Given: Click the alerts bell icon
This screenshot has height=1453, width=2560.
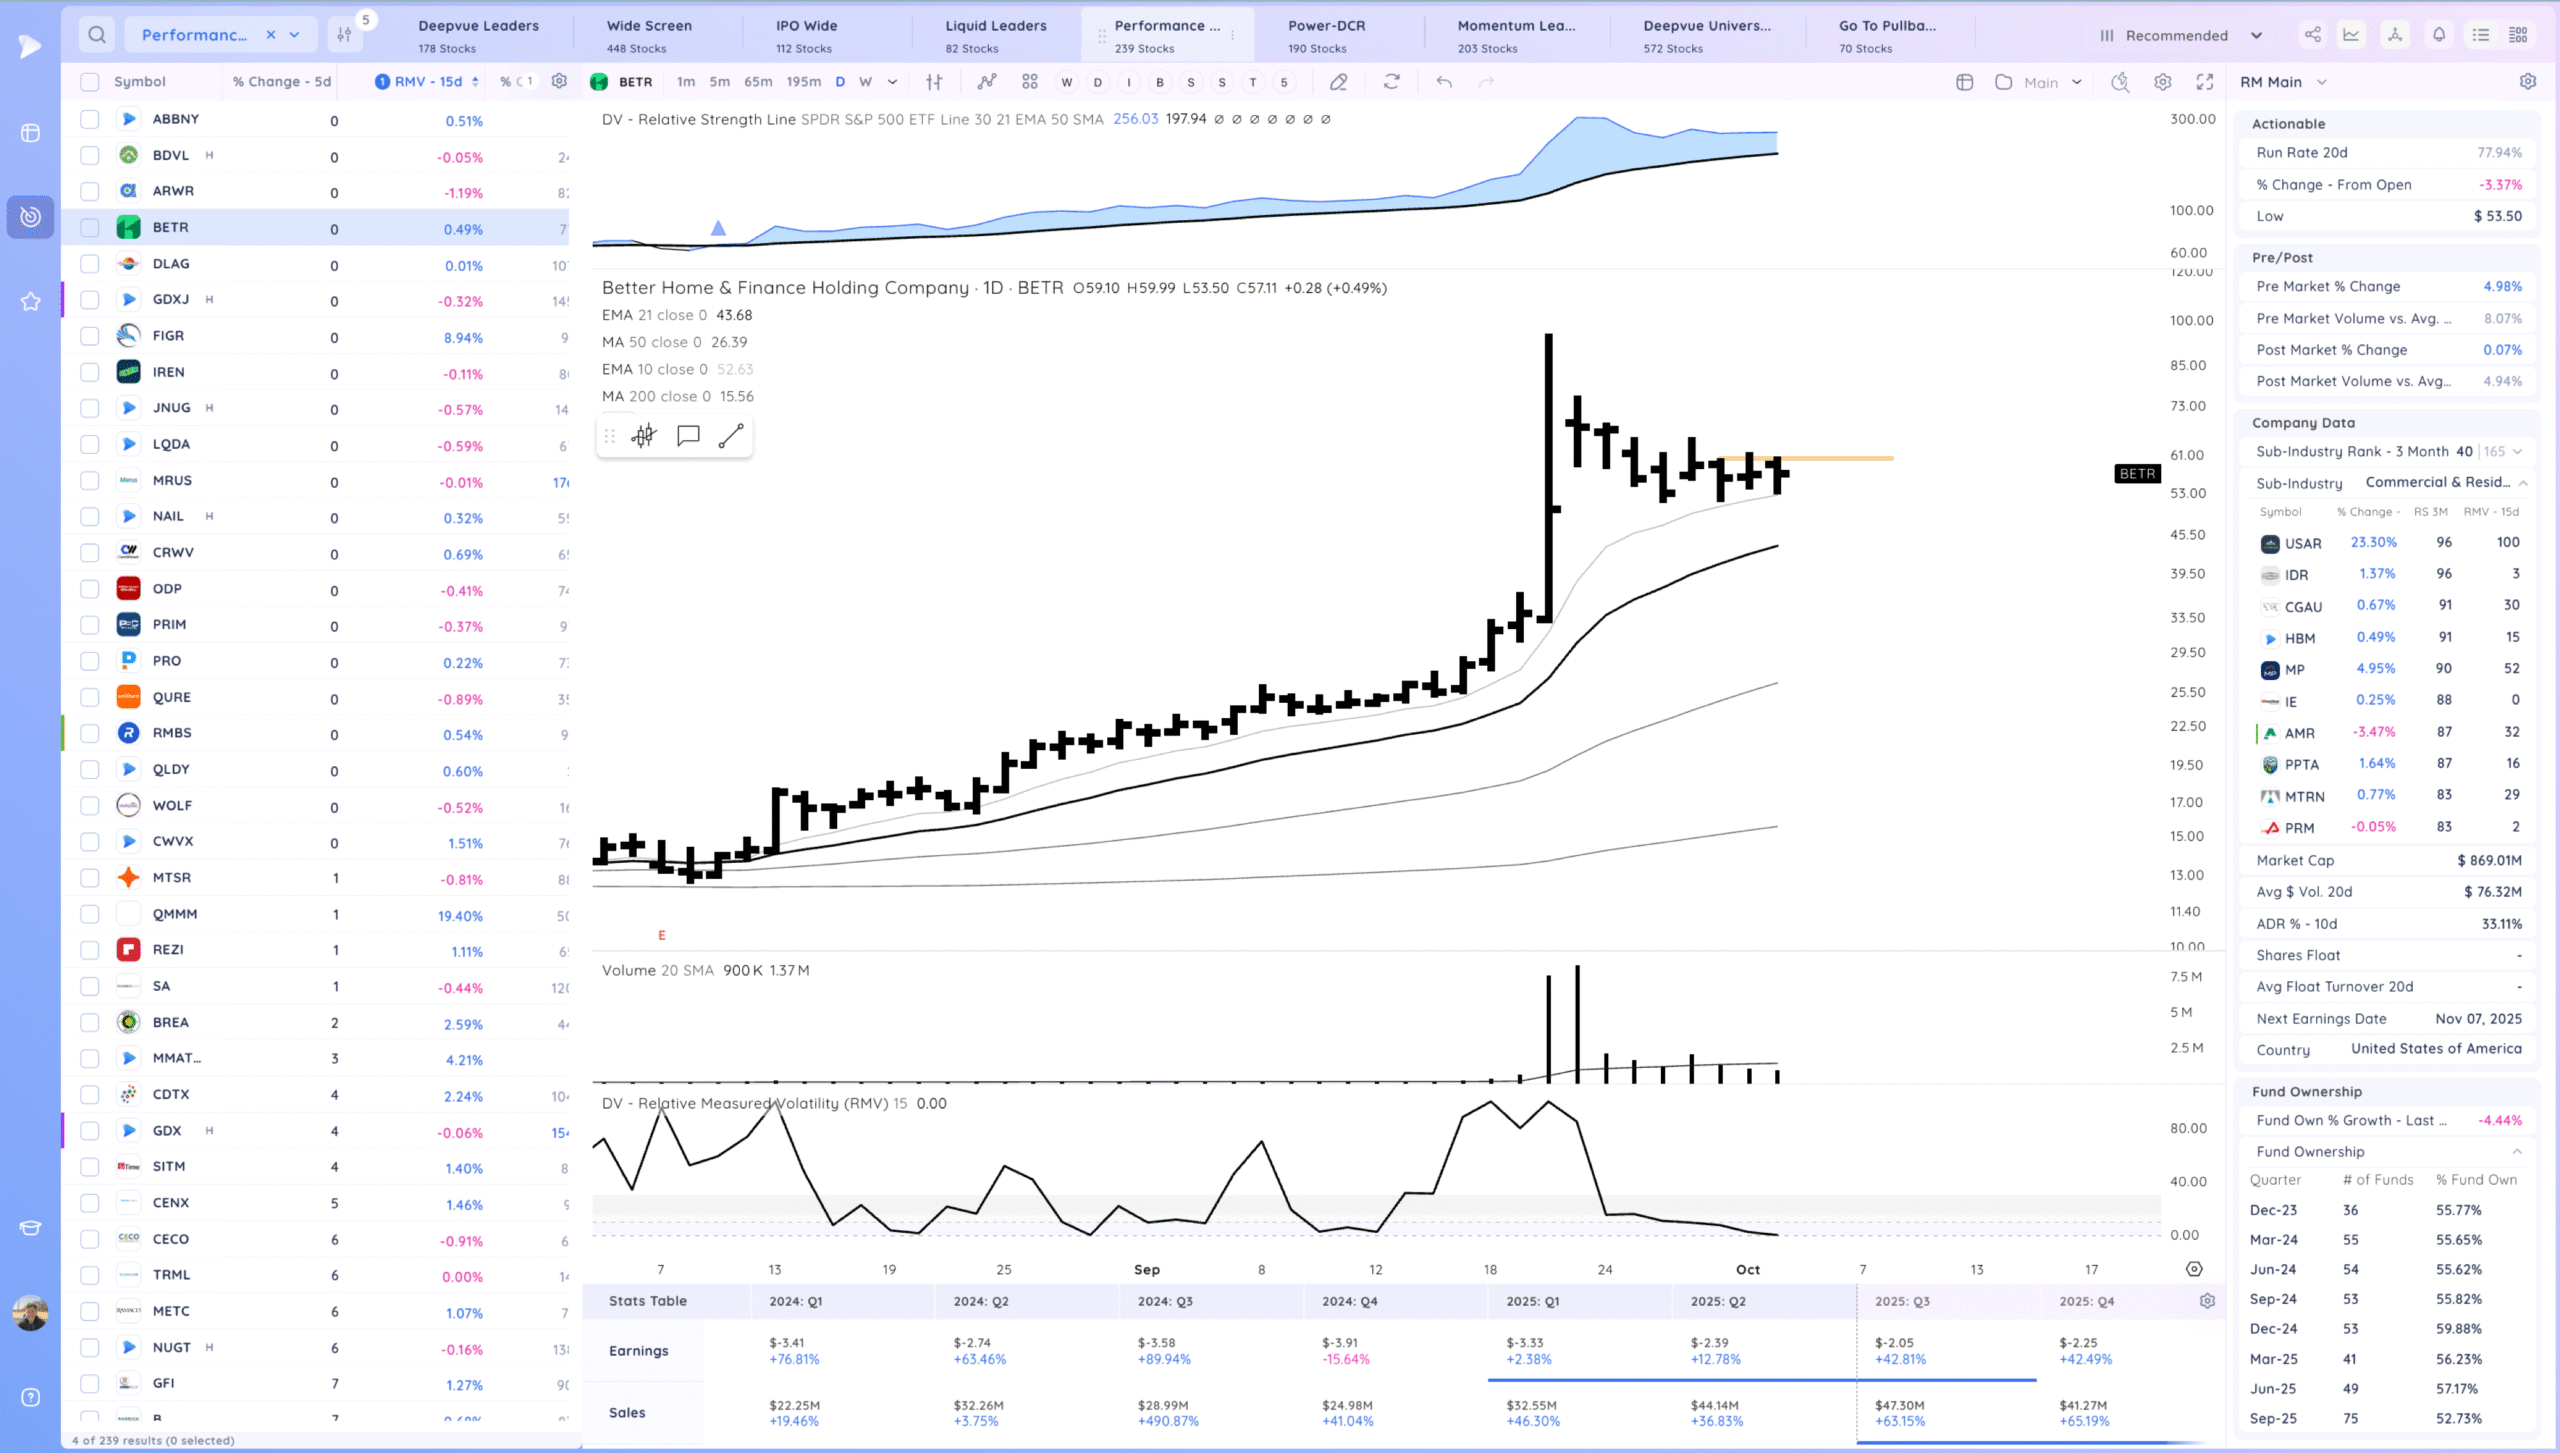Looking at the screenshot, I should point(2439,35).
